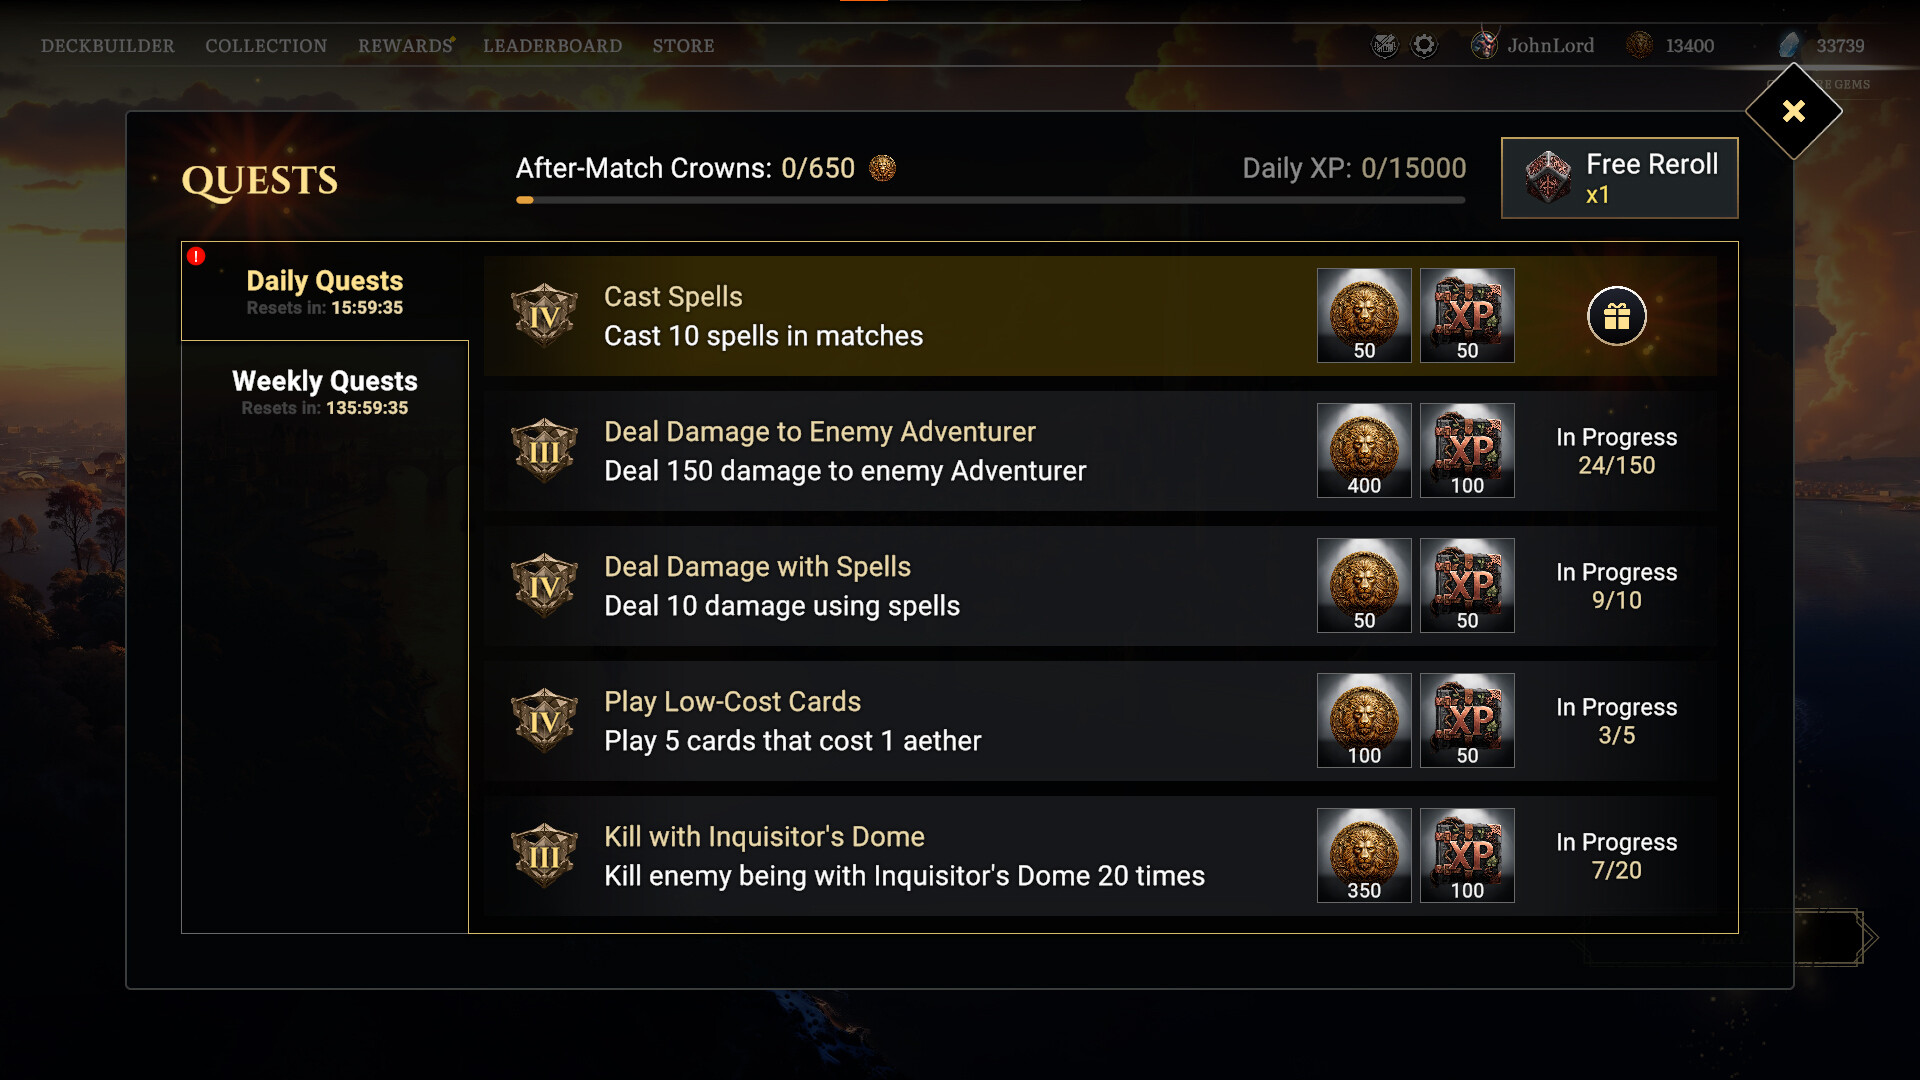
Task: Visit the Store
Action: coord(683,46)
